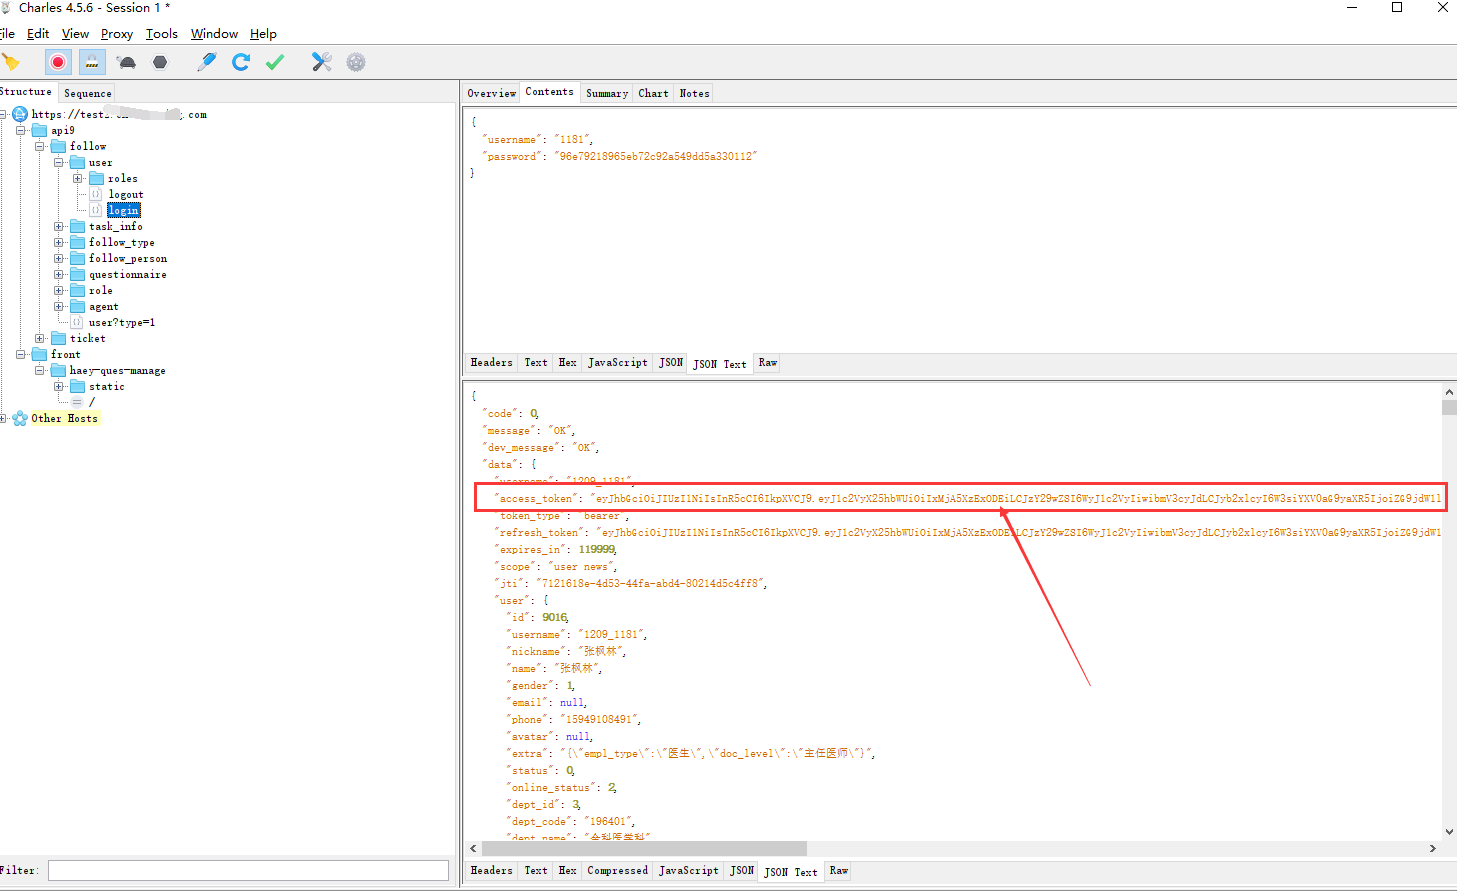This screenshot has height=891, width=1457.
Task: Select the globe host icon for https://test
Action: point(20,114)
